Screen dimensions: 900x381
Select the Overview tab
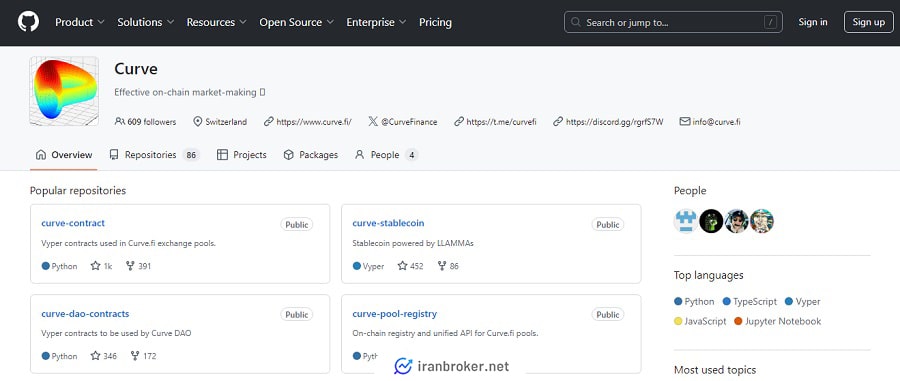click(64, 155)
